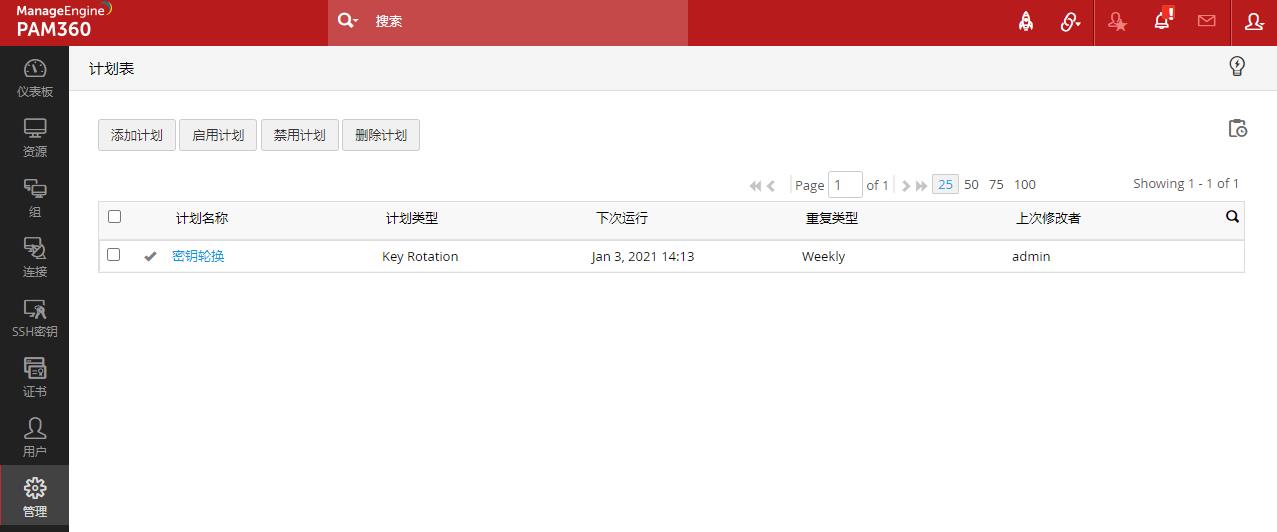Click the admin cell
The image size is (1277, 532).
coord(1031,256)
